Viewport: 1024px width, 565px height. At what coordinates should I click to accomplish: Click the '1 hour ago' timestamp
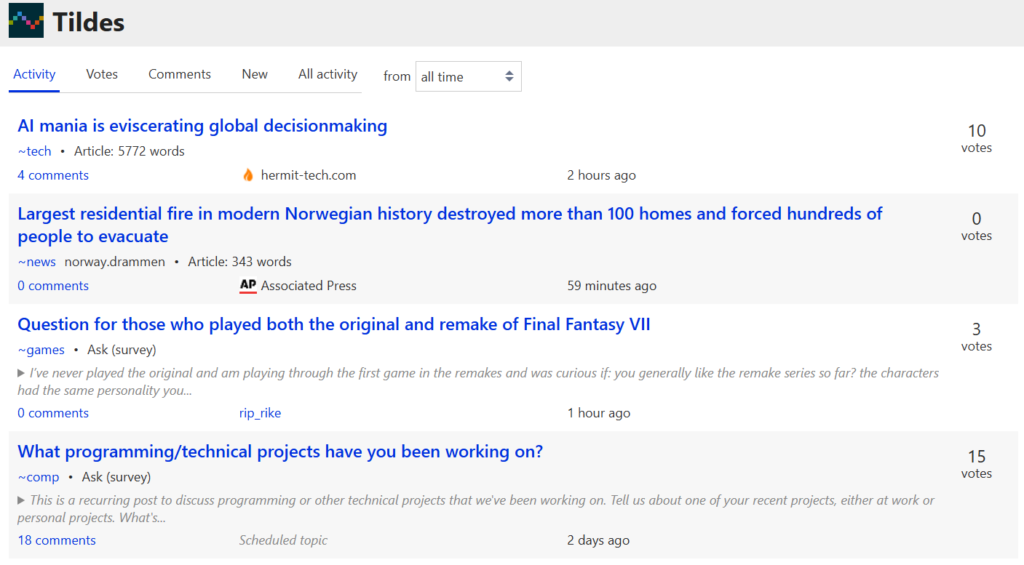599,413
